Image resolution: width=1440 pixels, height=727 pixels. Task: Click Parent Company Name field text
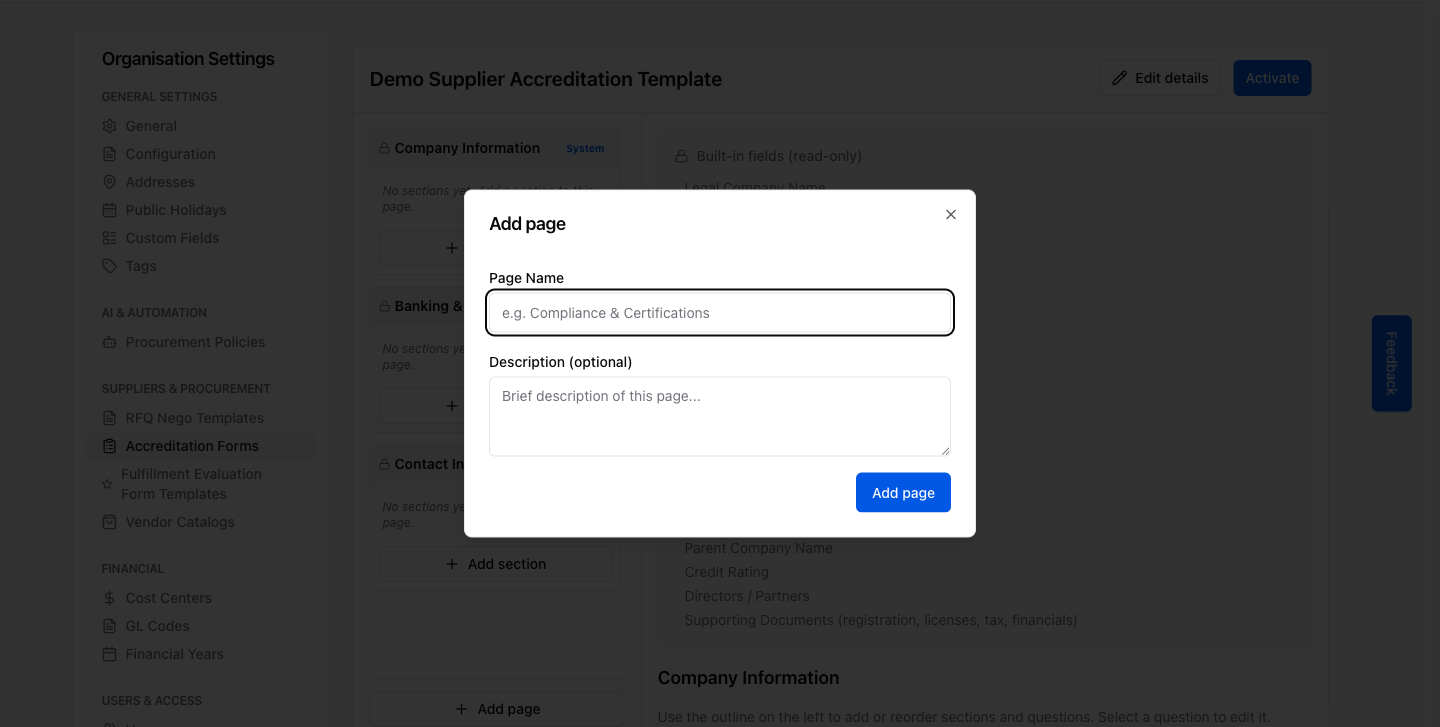758,548
